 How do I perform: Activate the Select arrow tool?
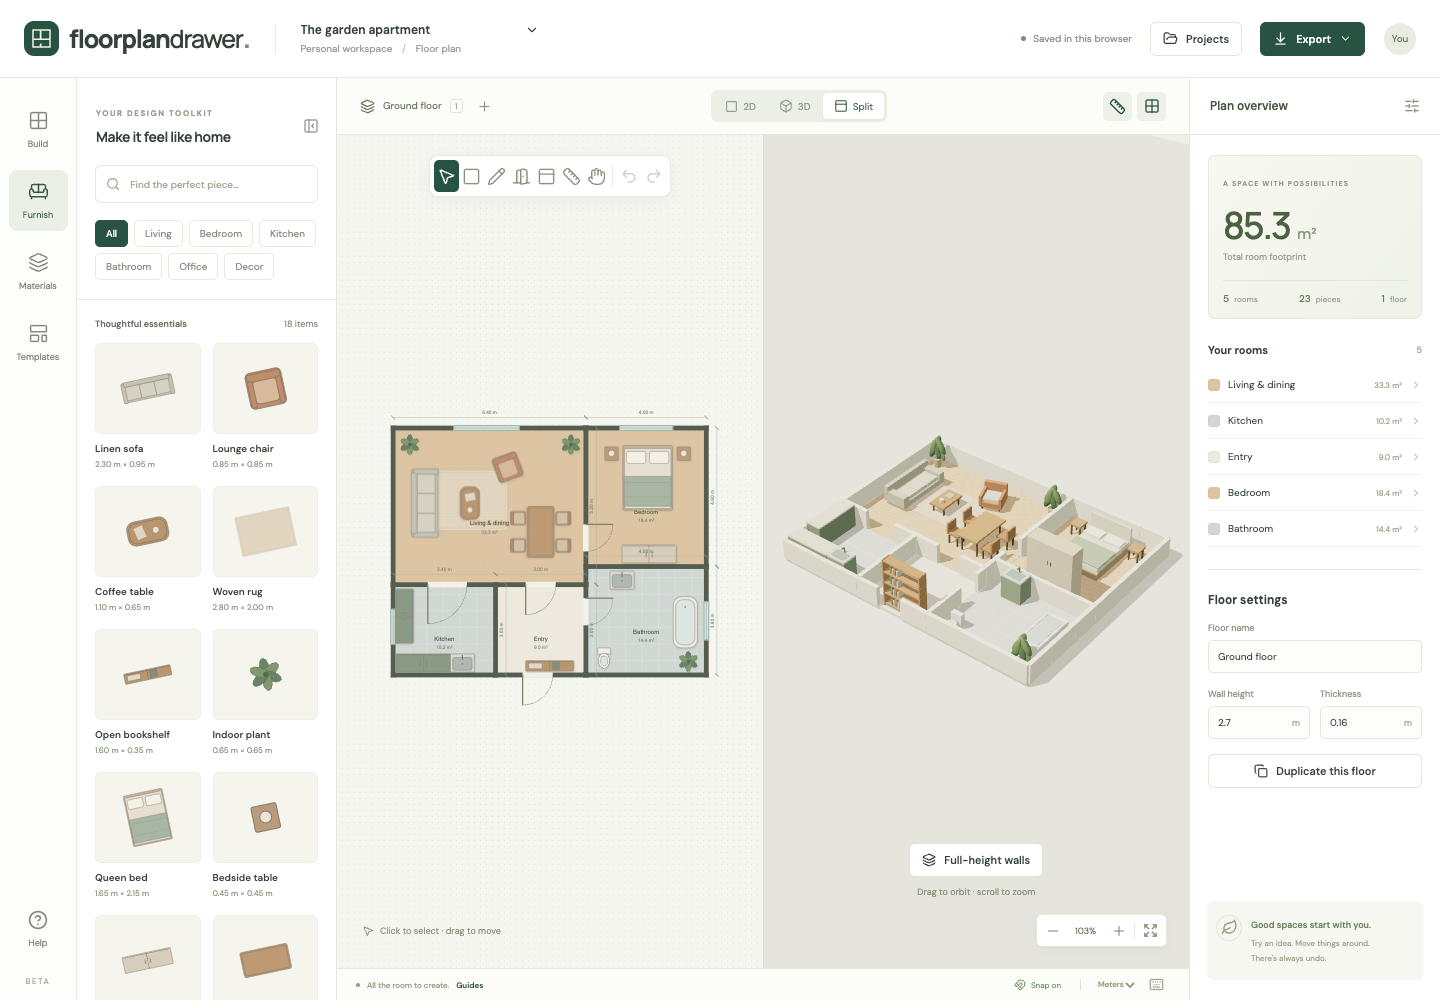(x=446, y=177)
